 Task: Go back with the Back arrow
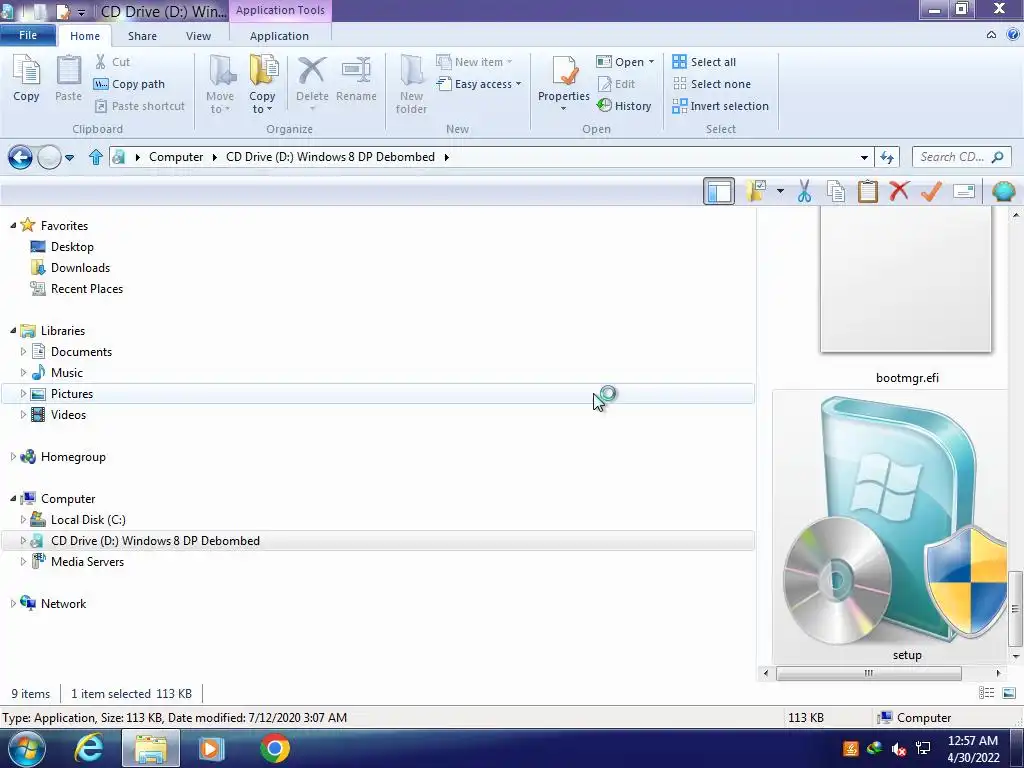click(x=20, y=157)
